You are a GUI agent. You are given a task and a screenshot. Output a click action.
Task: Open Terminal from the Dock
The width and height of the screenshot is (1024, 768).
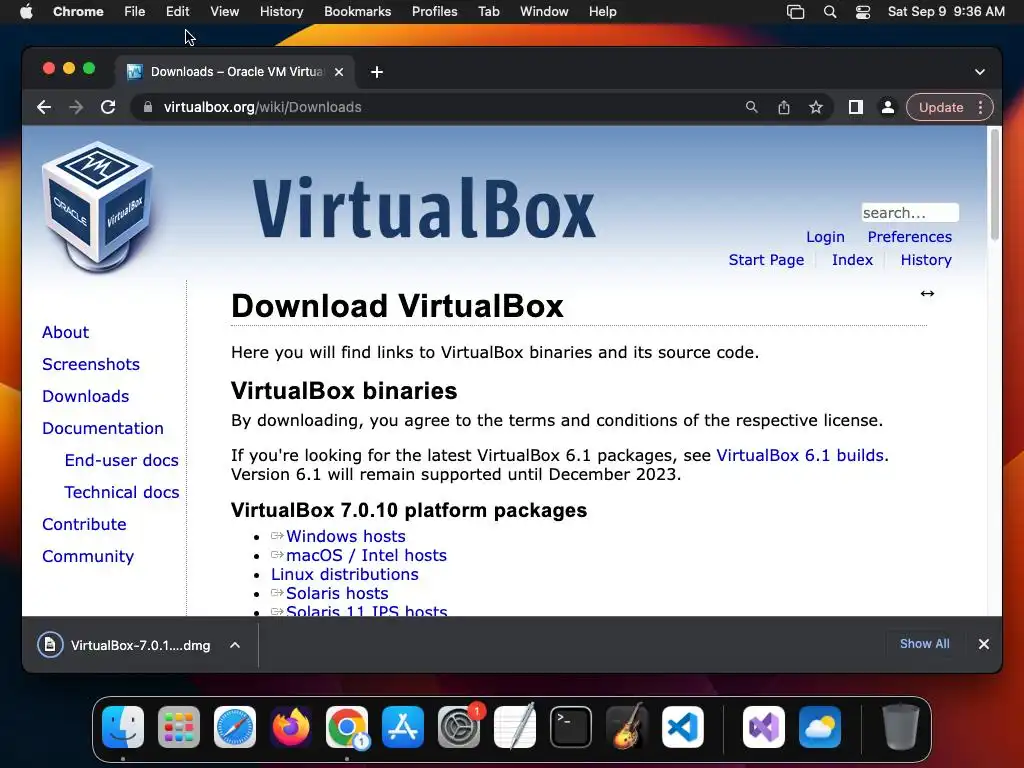(571, 727)
